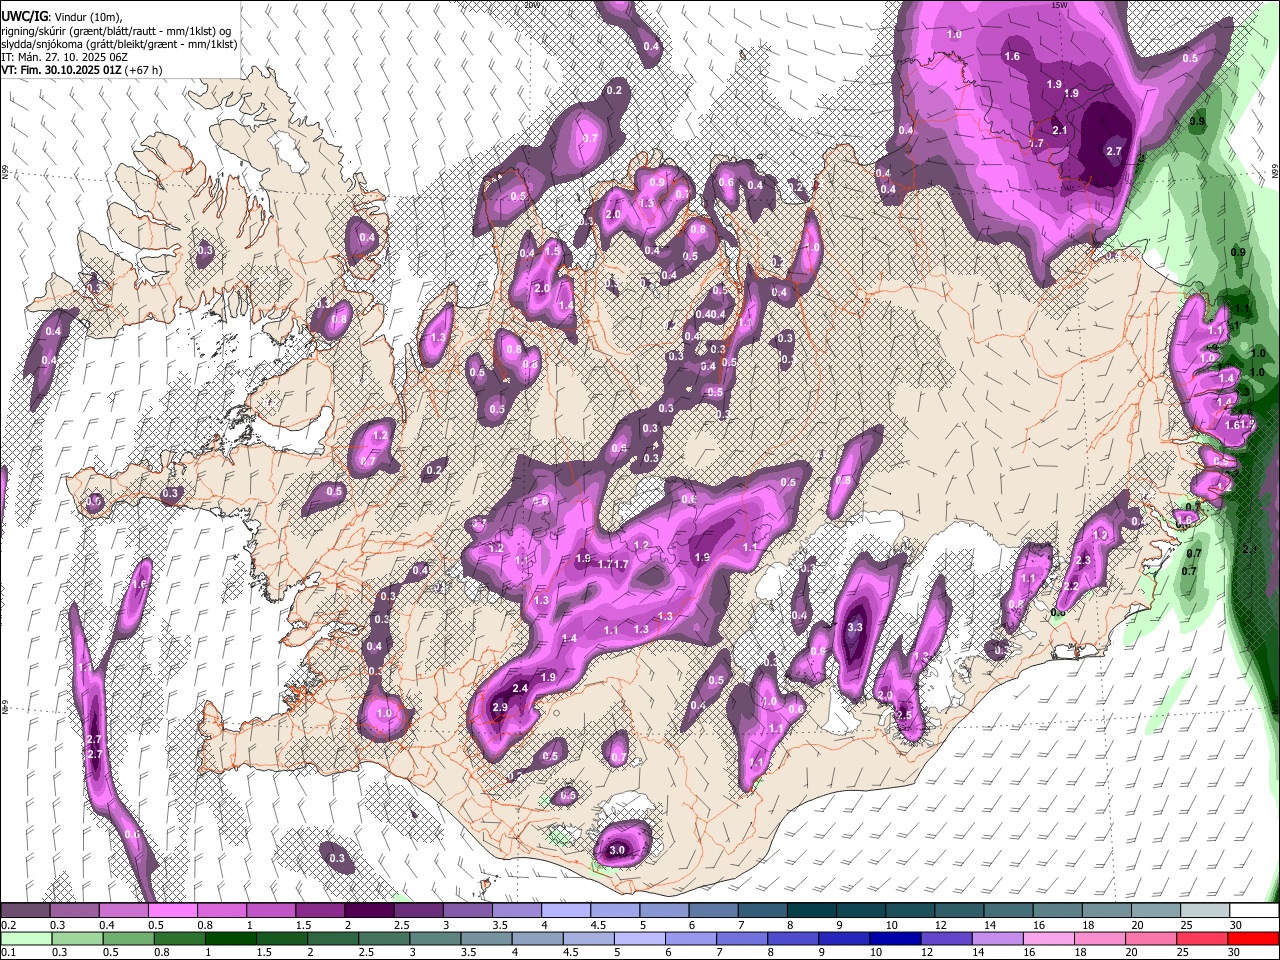Click the '0.2' label under the top legend row
The width and height of the screenshot is (1280, 960).
click(9, 925)
